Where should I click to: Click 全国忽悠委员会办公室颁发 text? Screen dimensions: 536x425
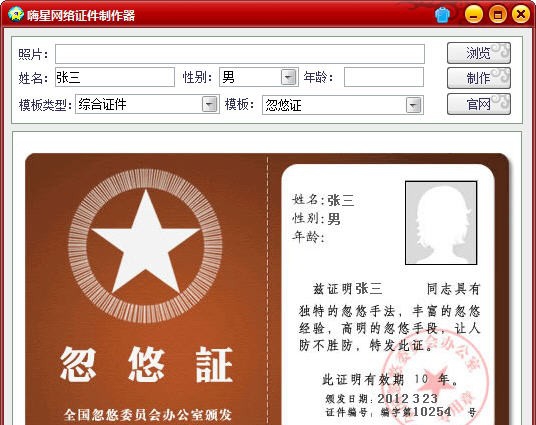tap(148, 414)
